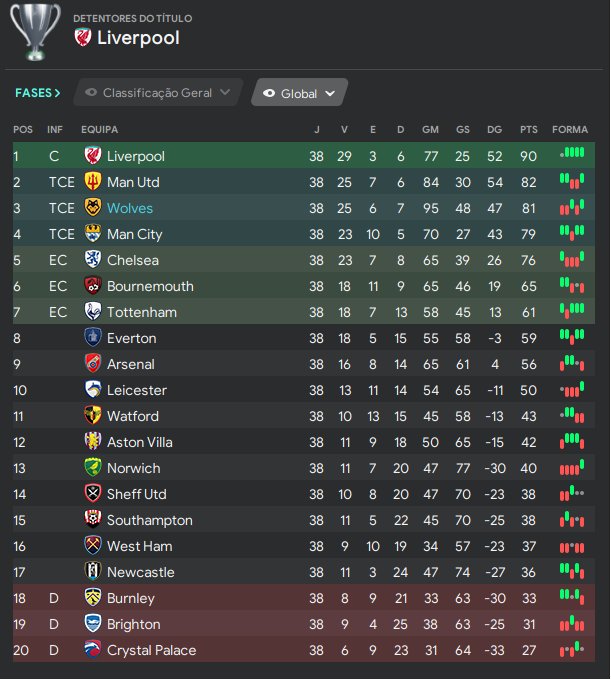
Task: Click the Wolves club badge
Action: pos(93,208)
